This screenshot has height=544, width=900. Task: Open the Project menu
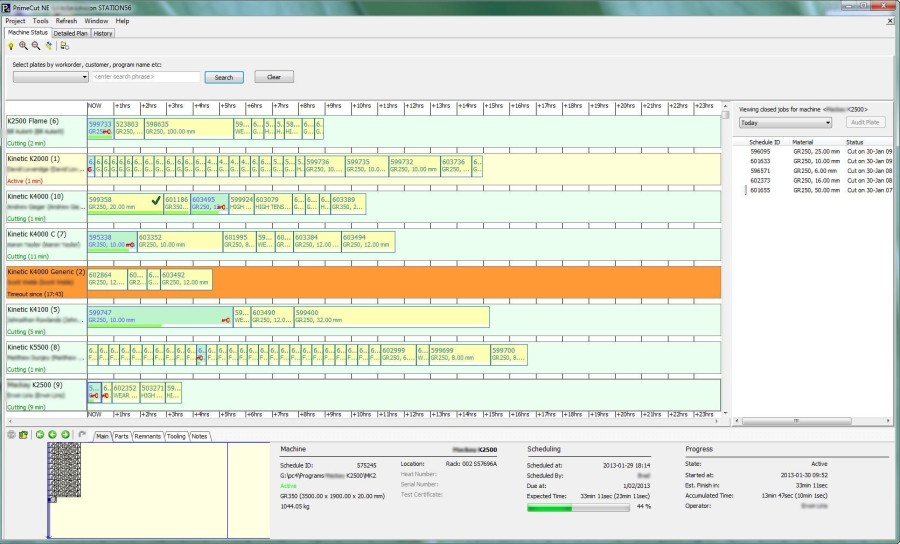coord(15,21)
